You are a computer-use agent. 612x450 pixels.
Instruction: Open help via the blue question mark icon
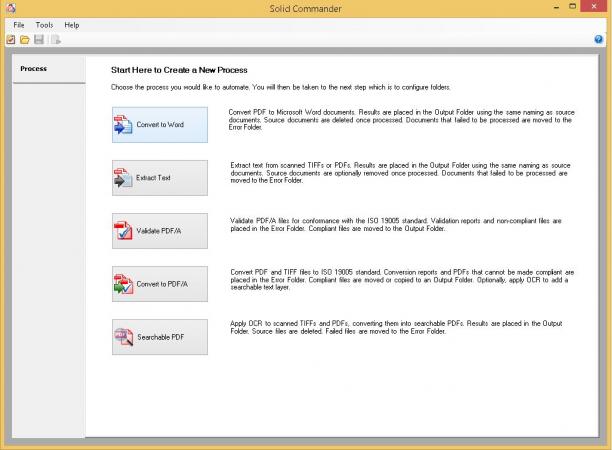(598, 39)
